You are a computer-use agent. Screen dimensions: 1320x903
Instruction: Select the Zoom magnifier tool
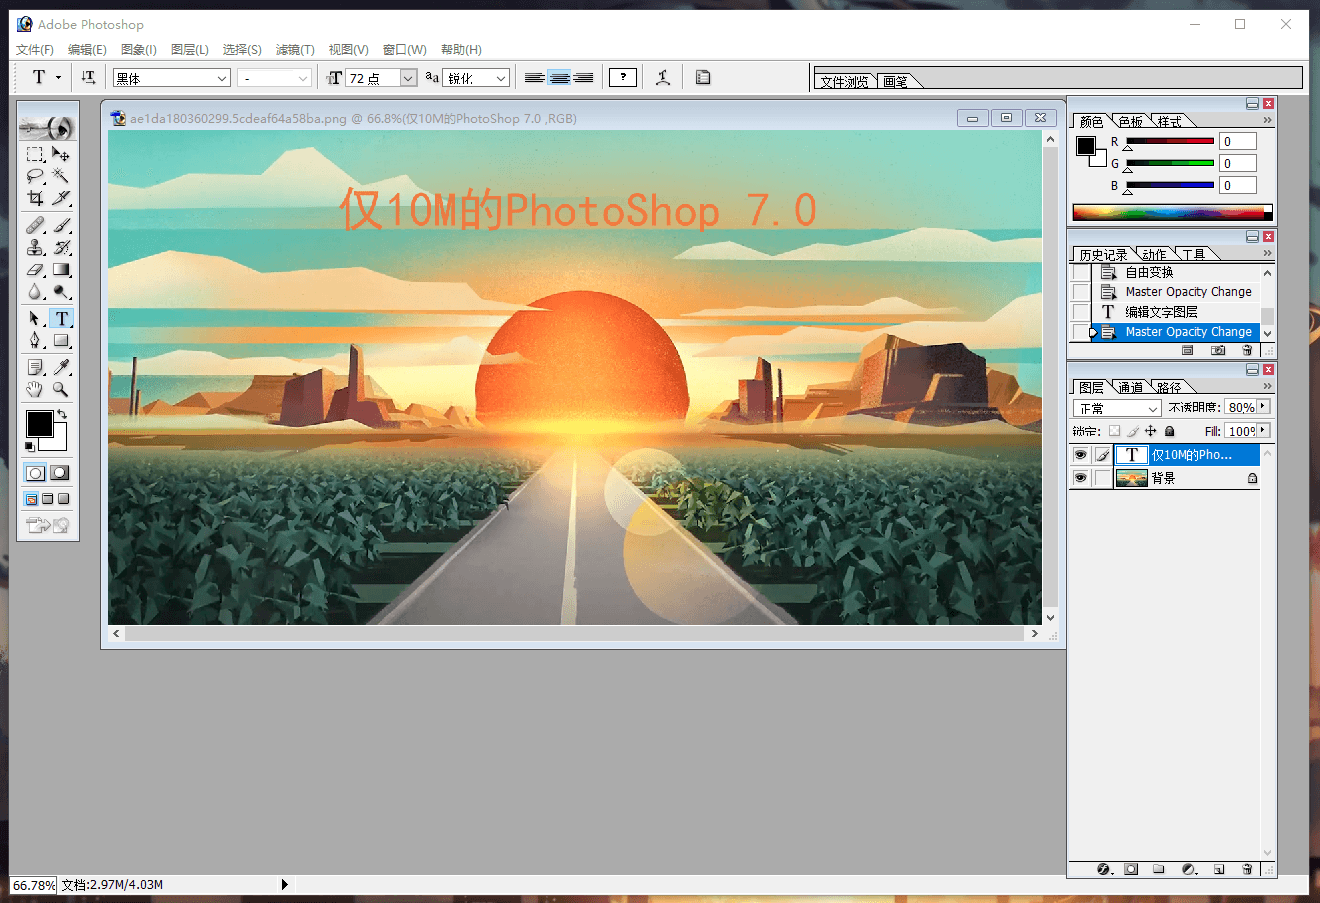pyautogui.click(x=61, y=389)
